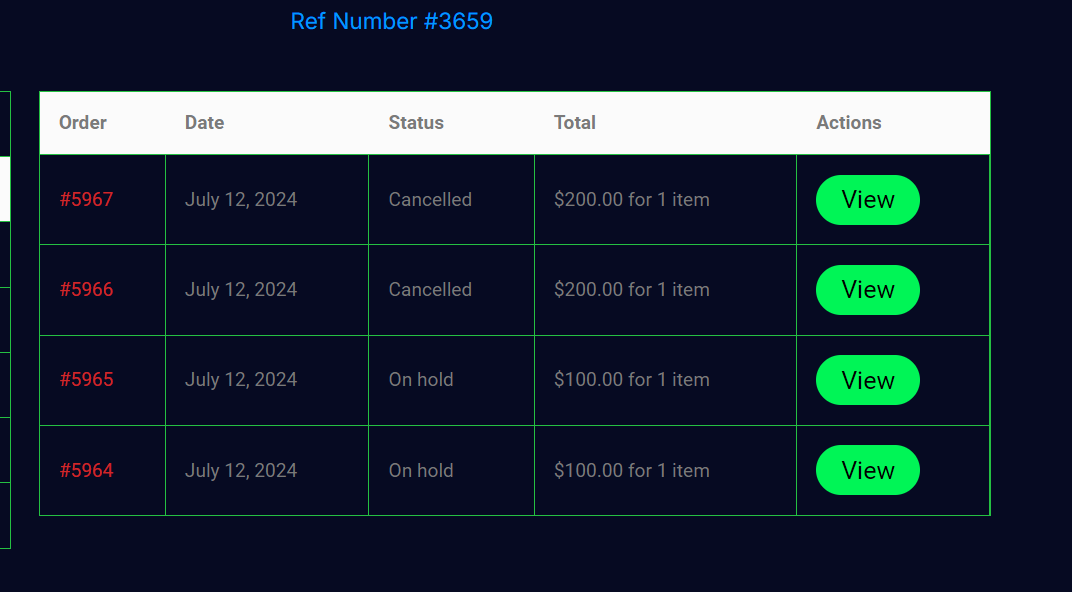
Task: Open order #5967 link
Action: click(86, 199)
